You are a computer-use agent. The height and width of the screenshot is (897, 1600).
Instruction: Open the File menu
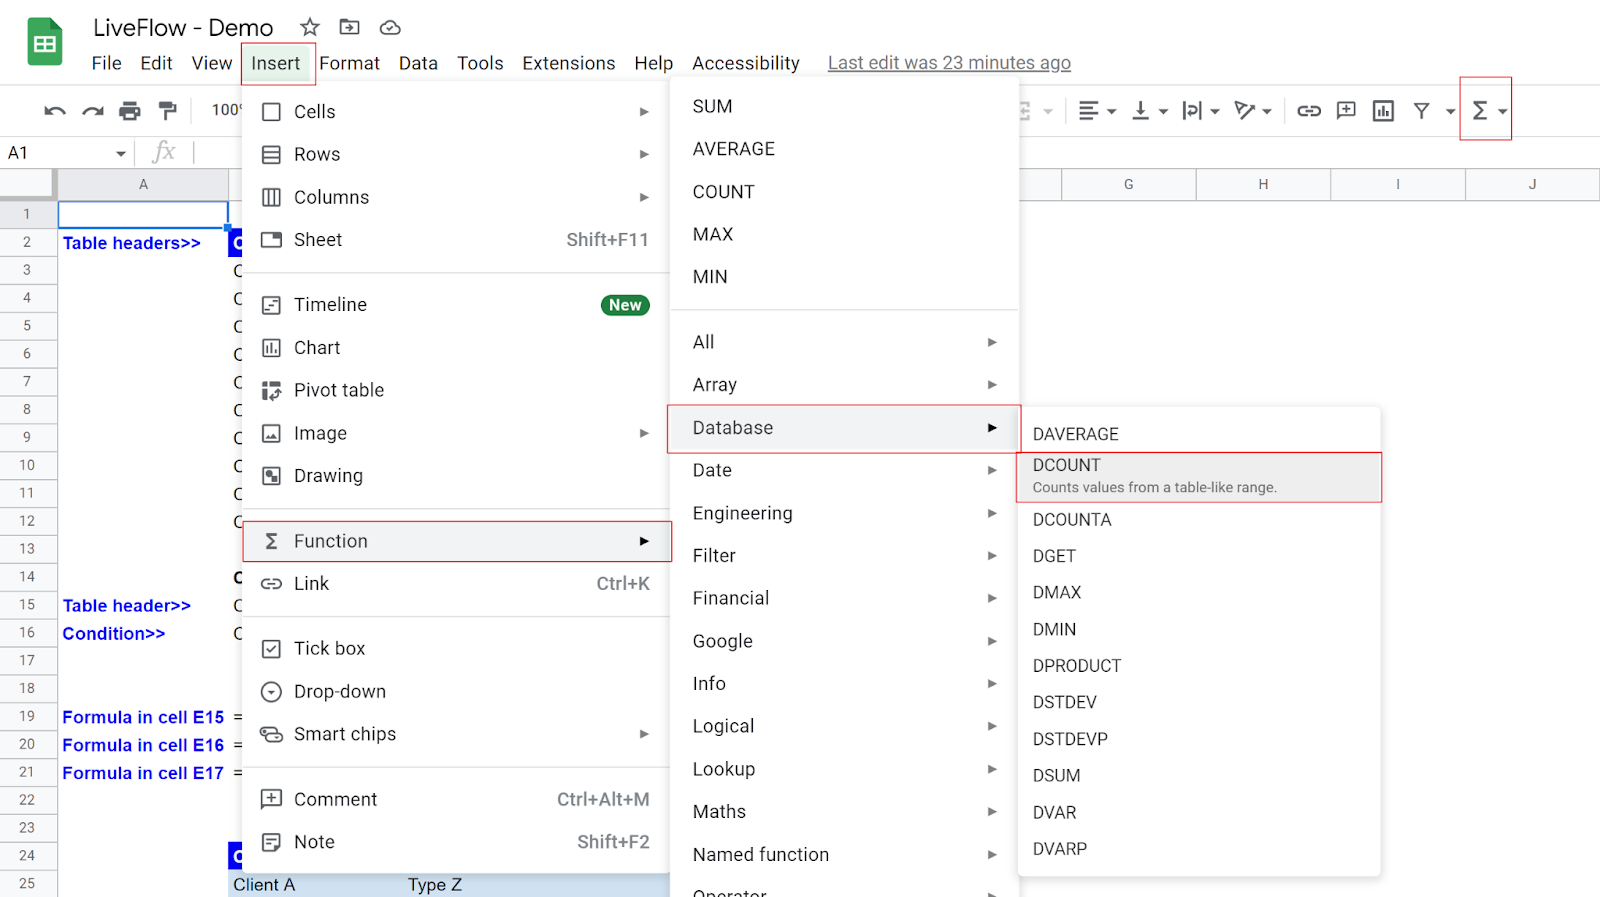coord(106,63)
